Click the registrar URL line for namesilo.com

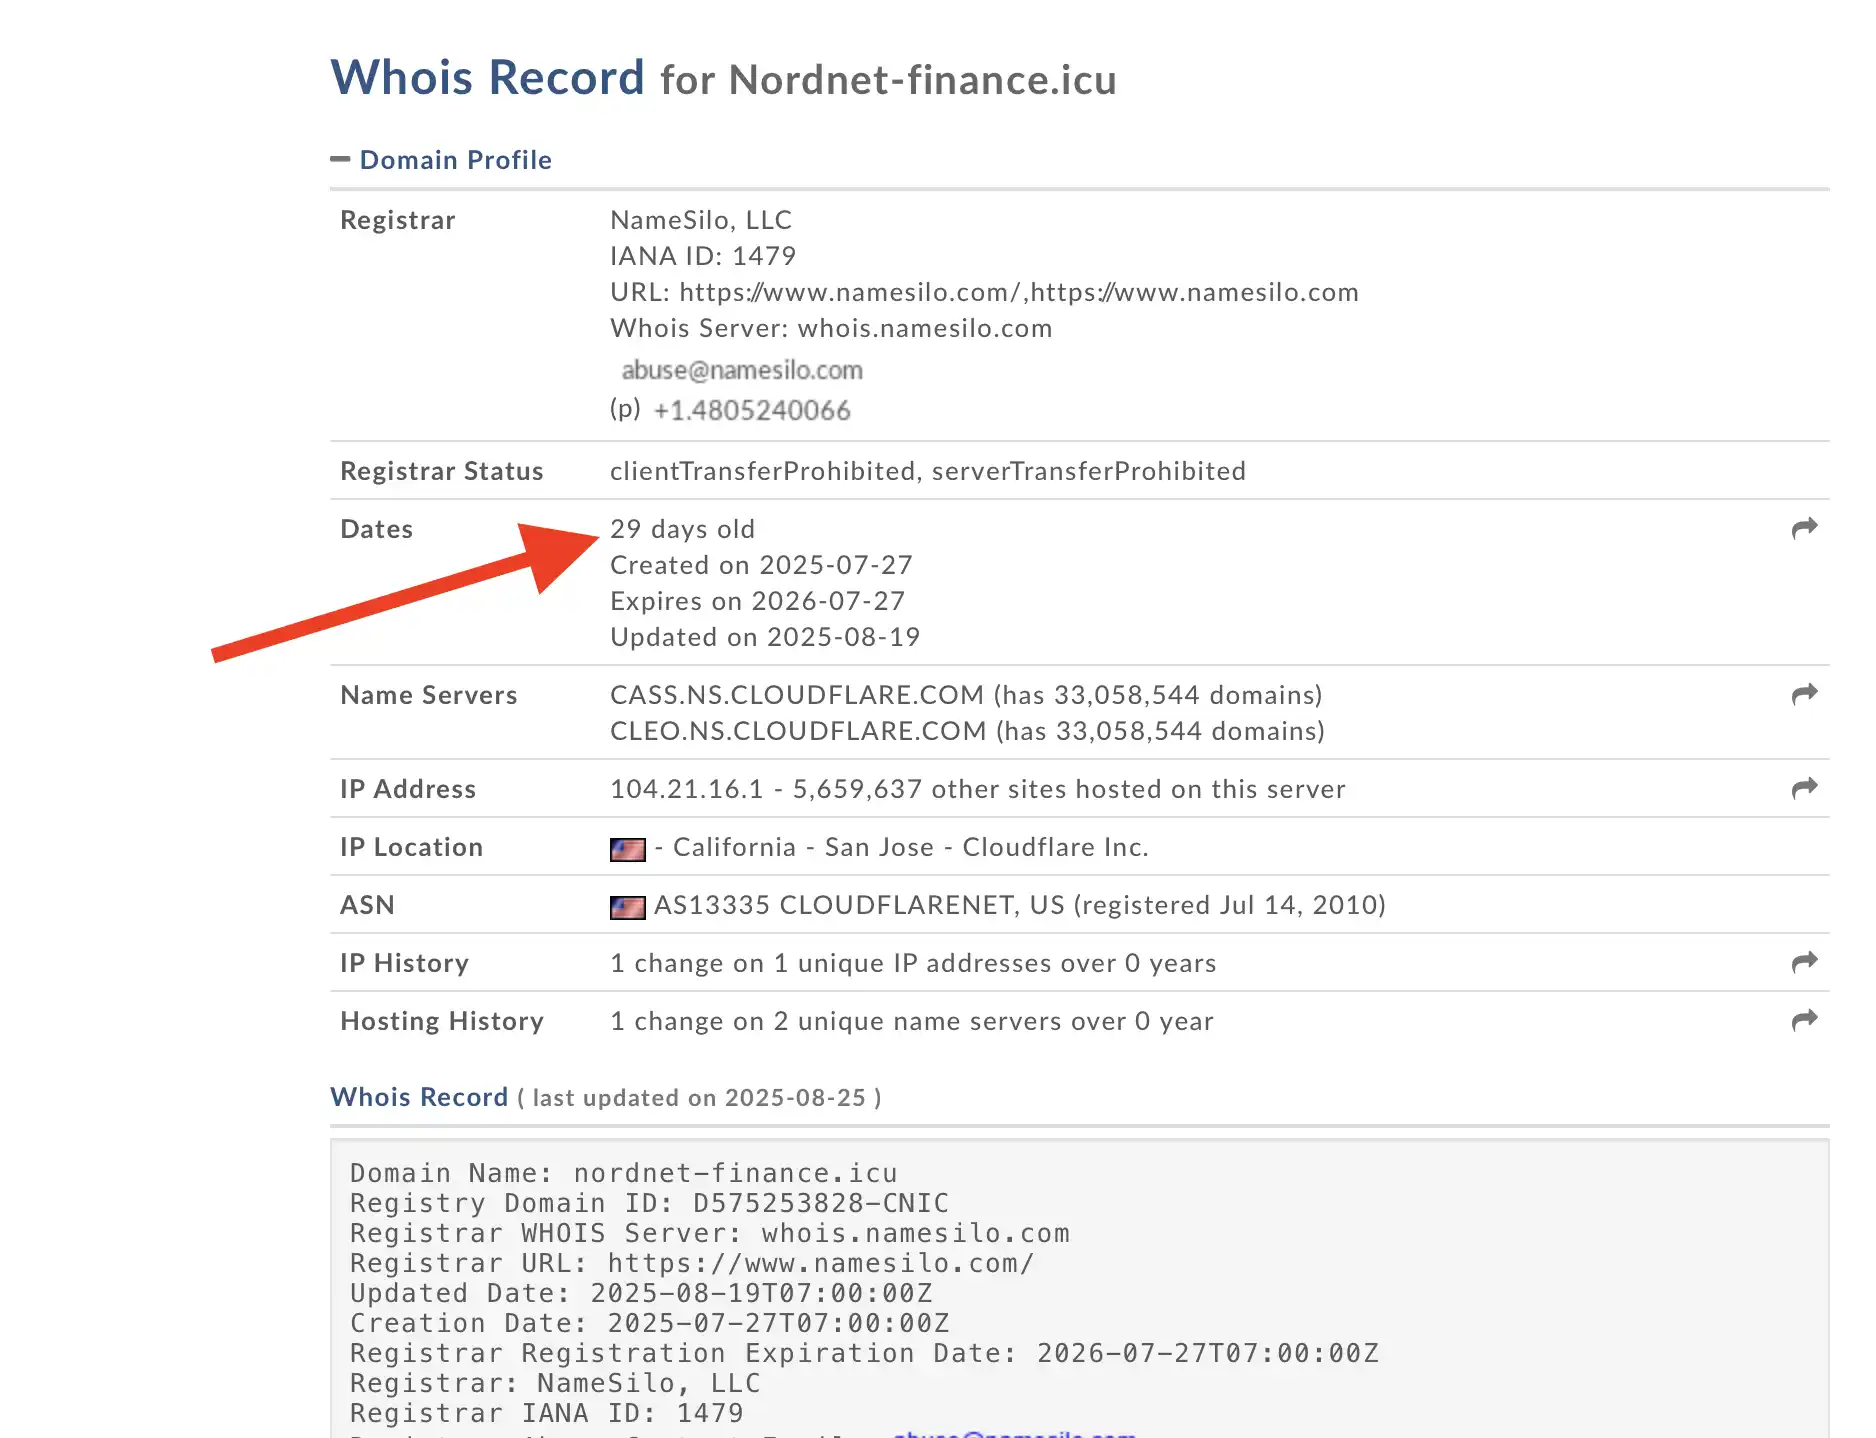[984, 292]
